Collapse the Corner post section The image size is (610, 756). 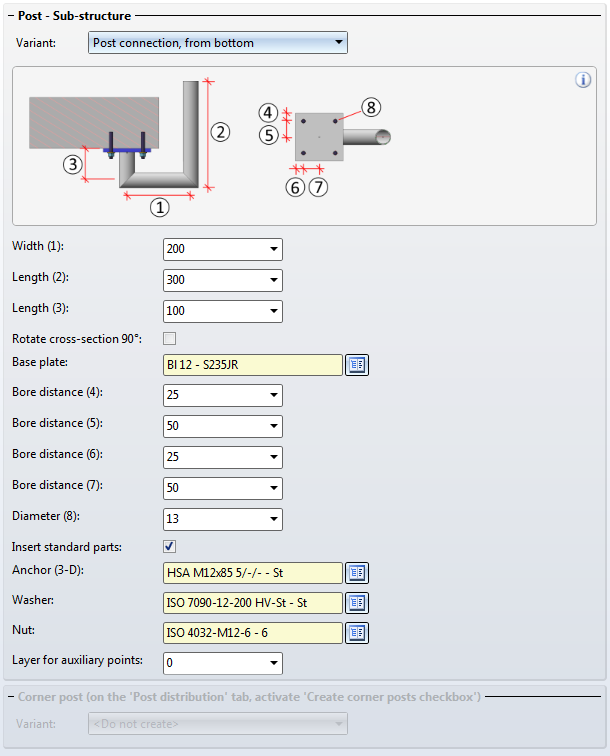point(11,697)
